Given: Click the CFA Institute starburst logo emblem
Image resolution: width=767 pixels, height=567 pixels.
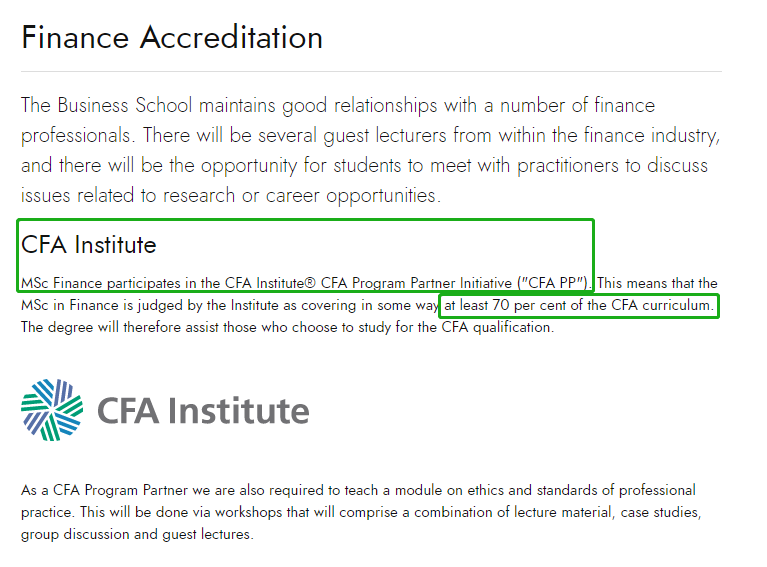Looking at the screenshot, I should coord(52,410).
